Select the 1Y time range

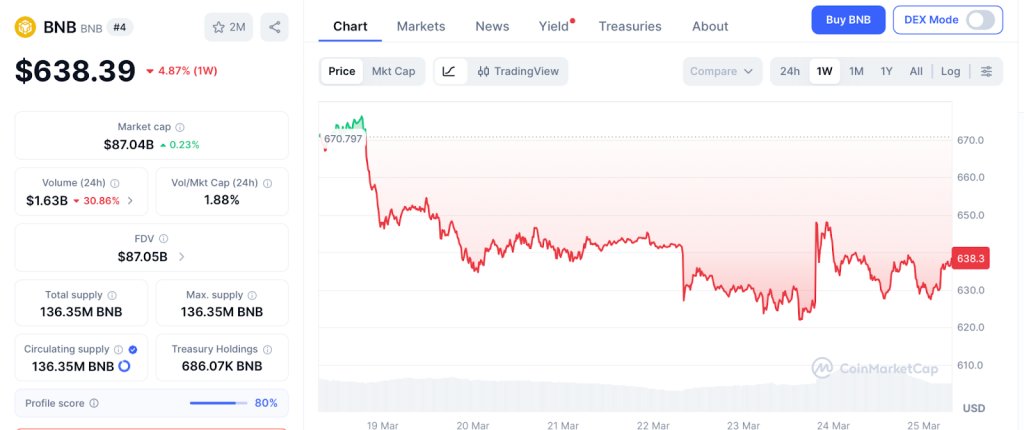(x=886, y=71)
